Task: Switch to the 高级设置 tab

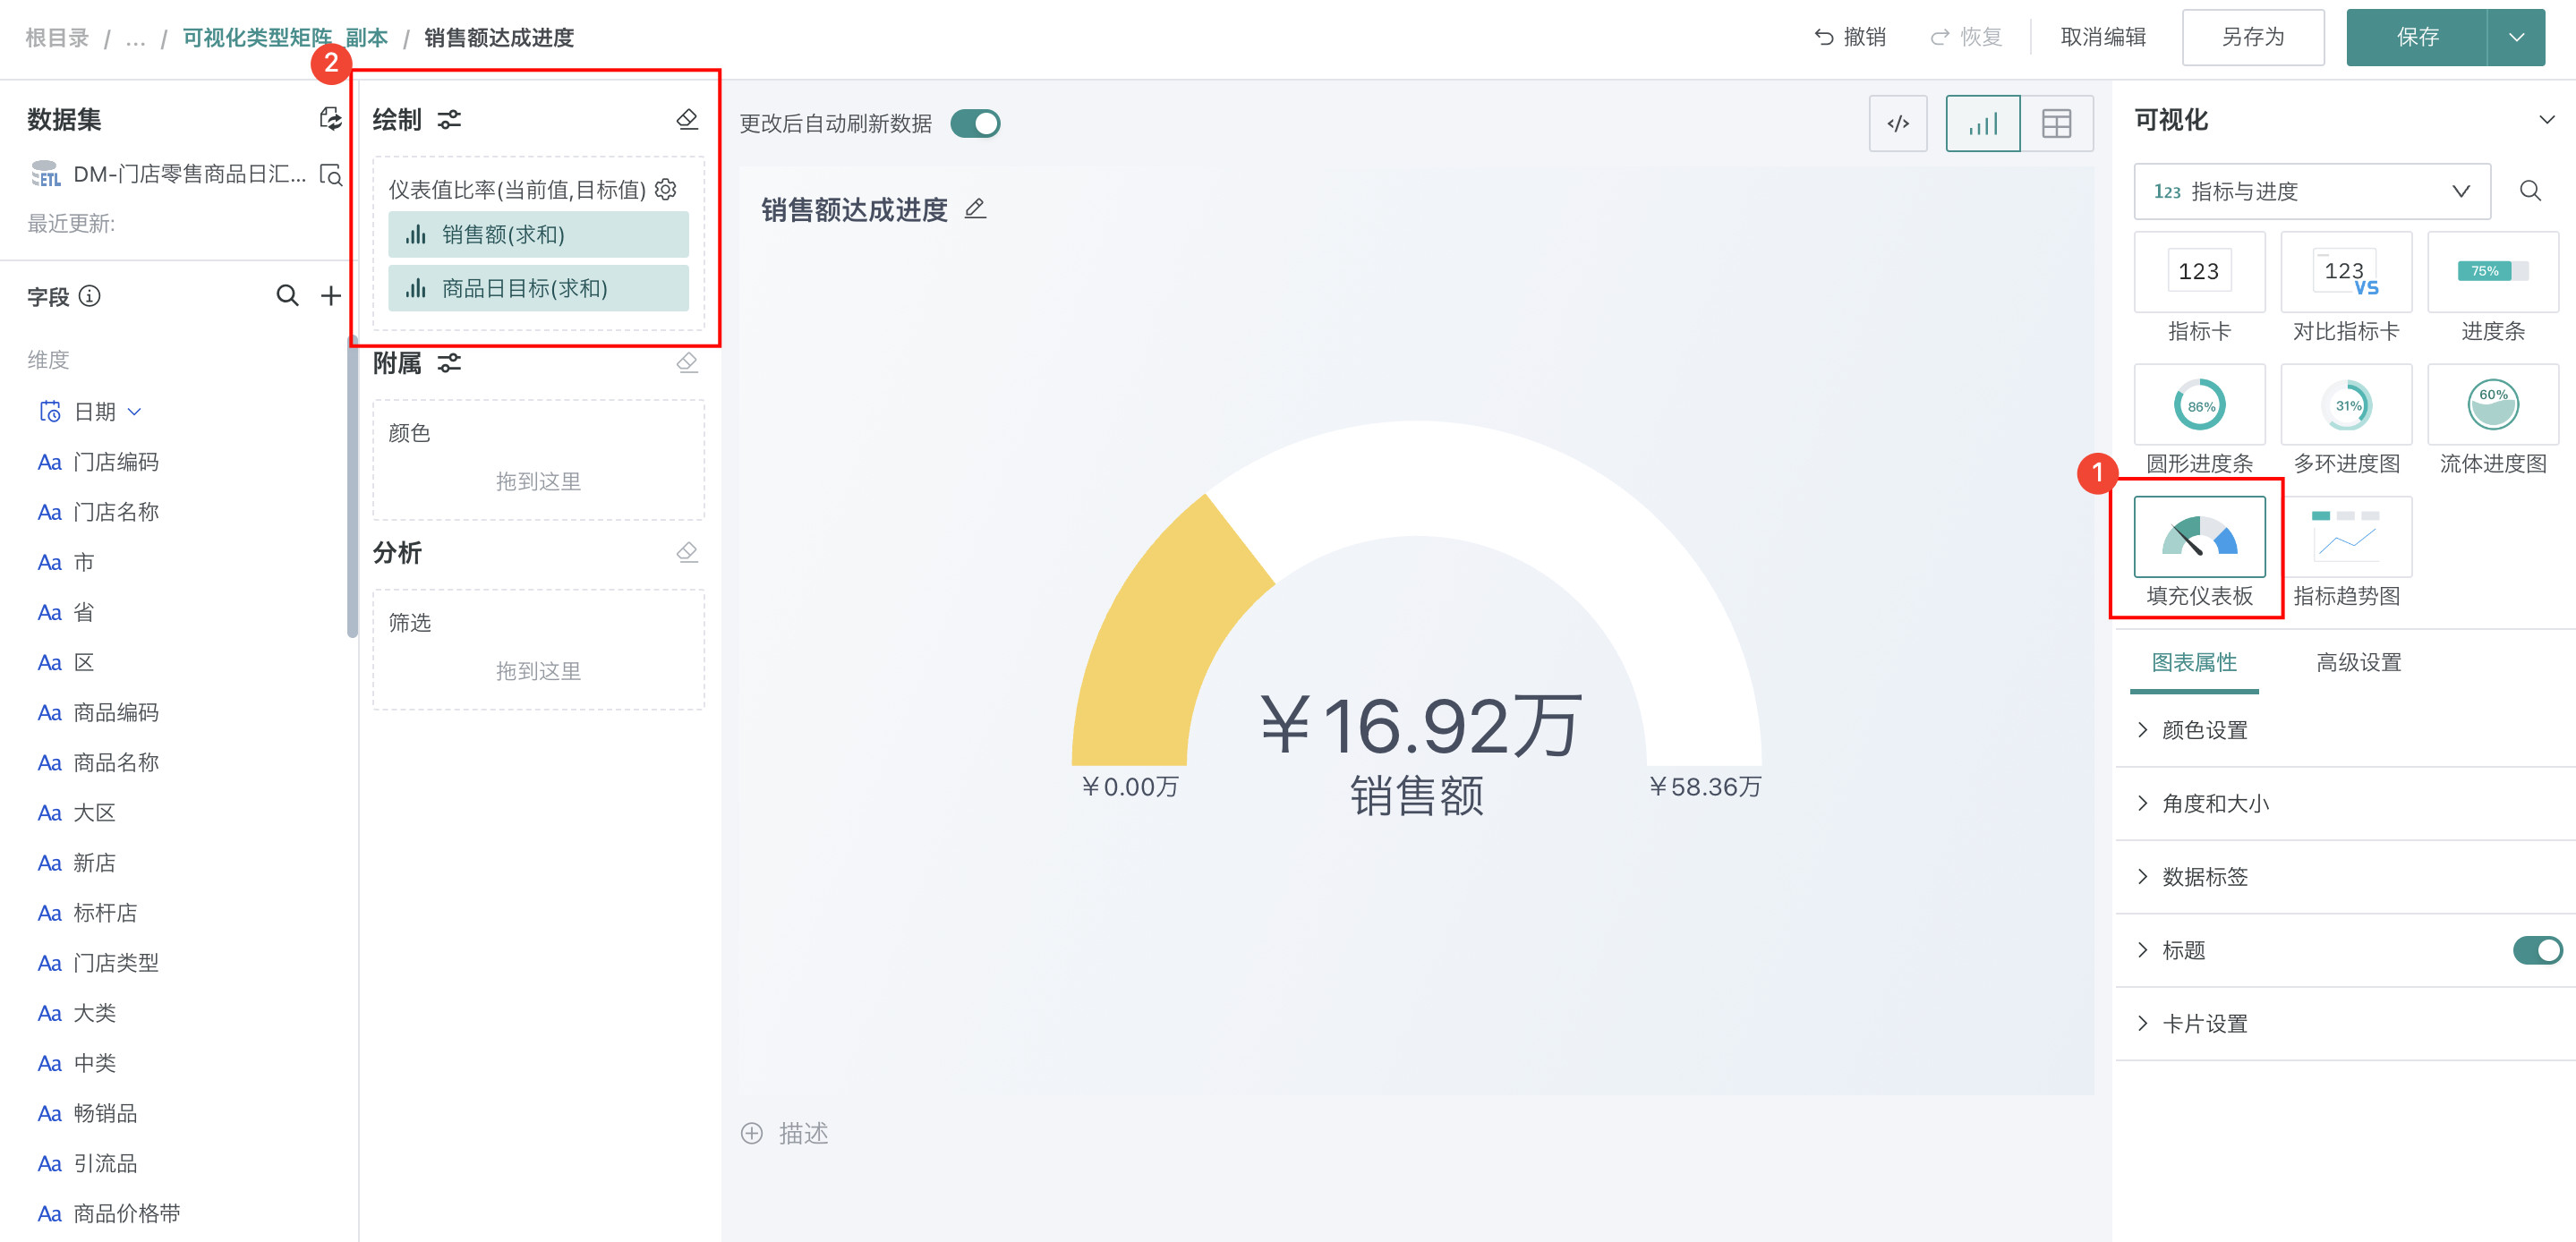Action: coord(2358,662)
